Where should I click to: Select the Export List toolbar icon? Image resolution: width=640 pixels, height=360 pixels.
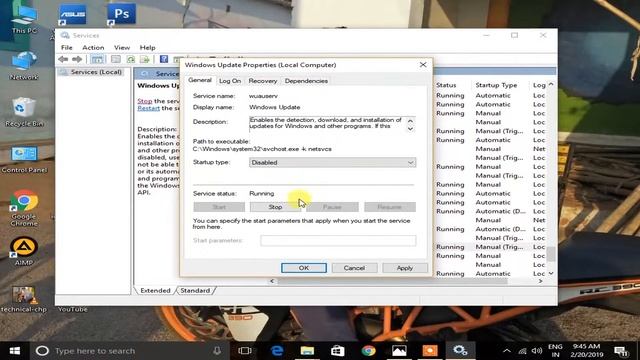pyautogui.click(x=145, y=60)
